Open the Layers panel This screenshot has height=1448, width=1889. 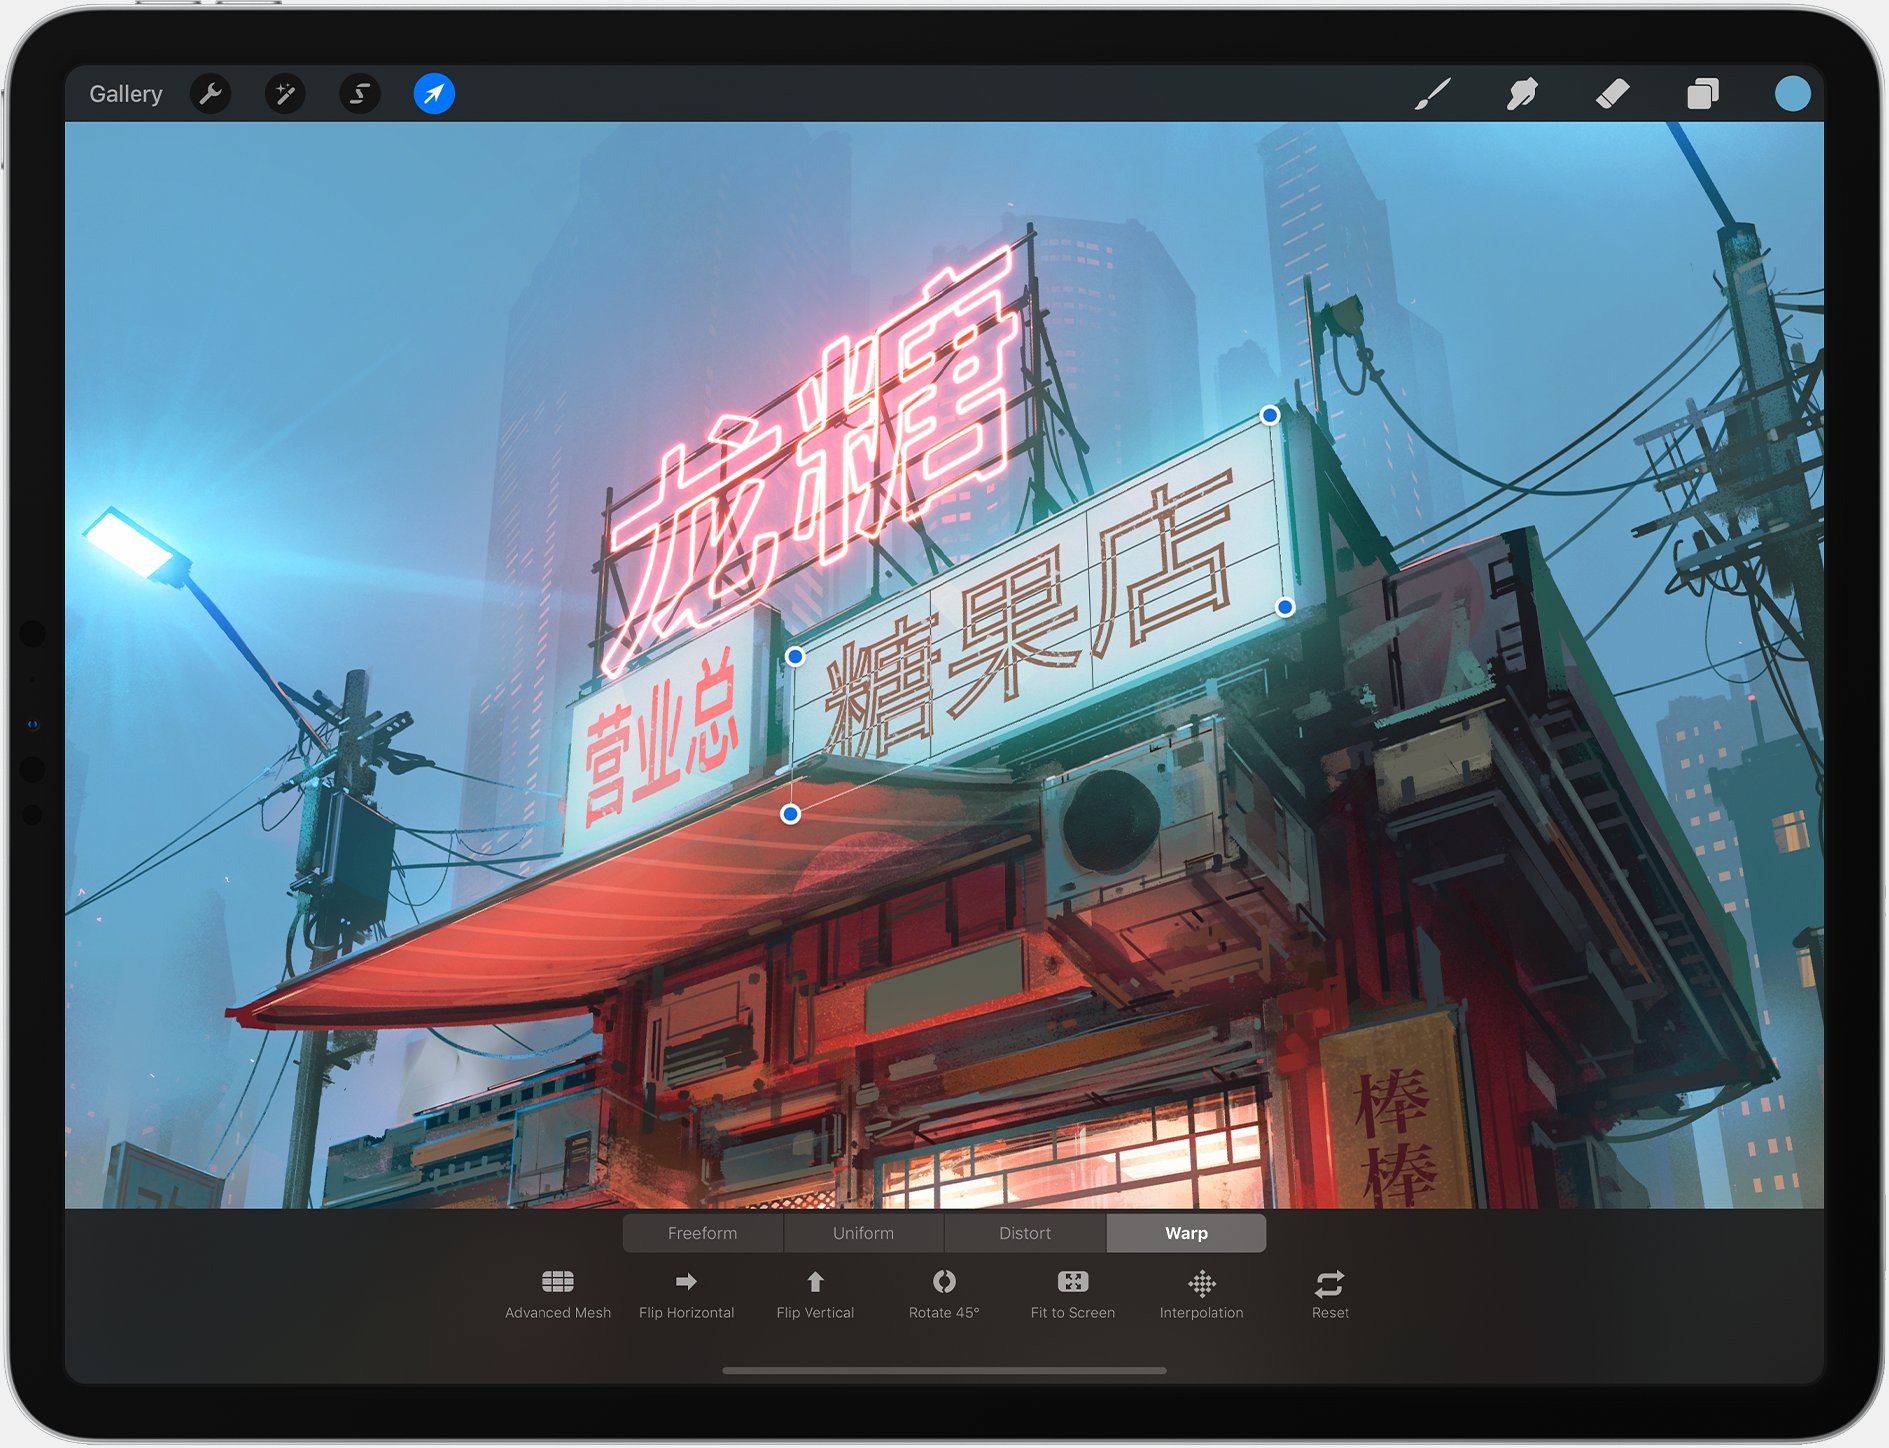coord(1702,94)
